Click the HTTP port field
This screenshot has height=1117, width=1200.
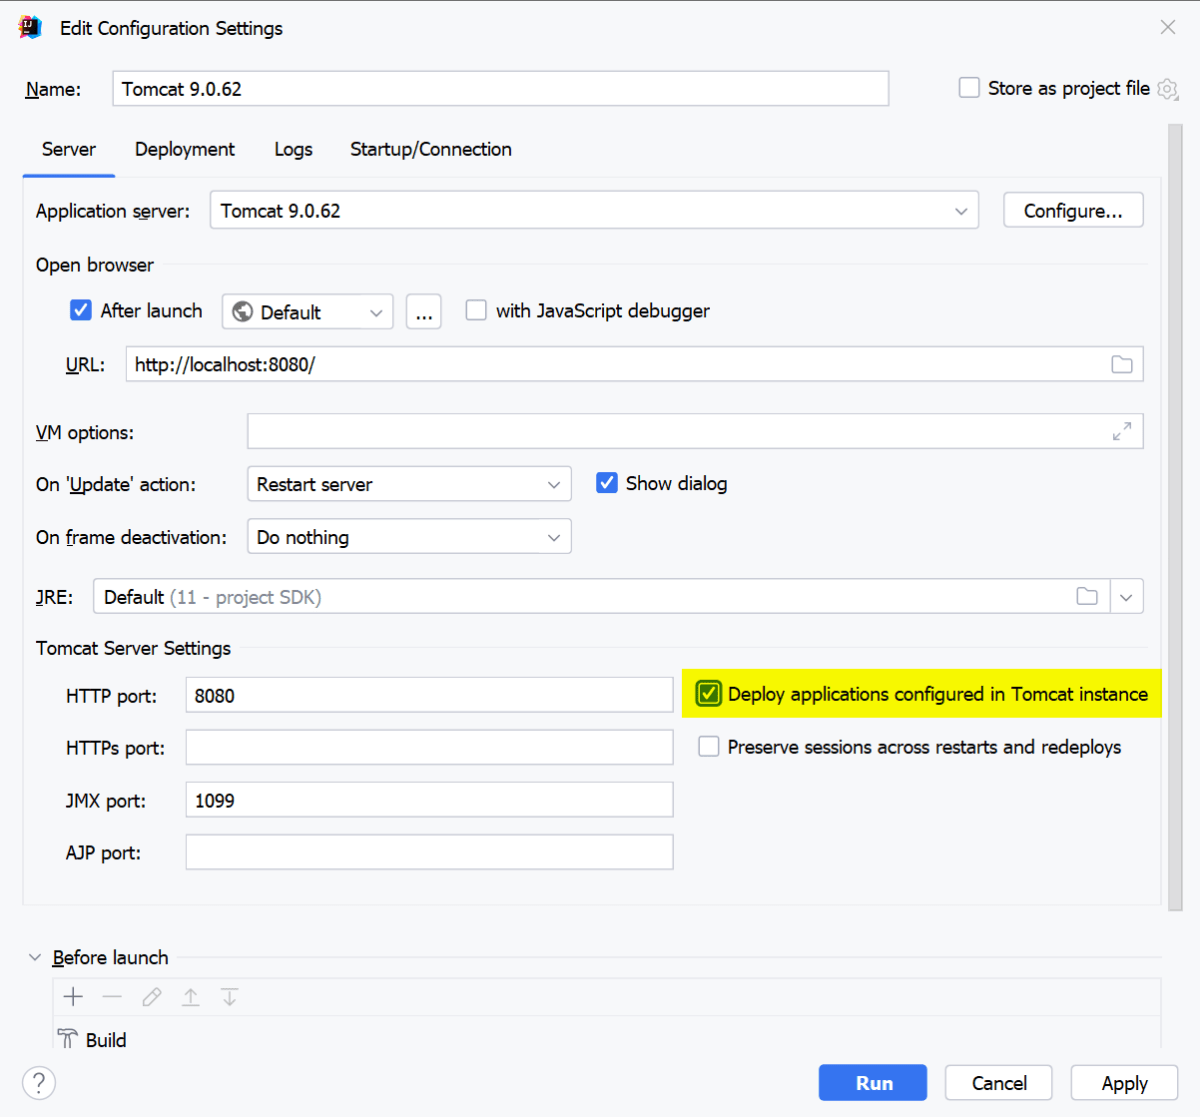(429, 695)
